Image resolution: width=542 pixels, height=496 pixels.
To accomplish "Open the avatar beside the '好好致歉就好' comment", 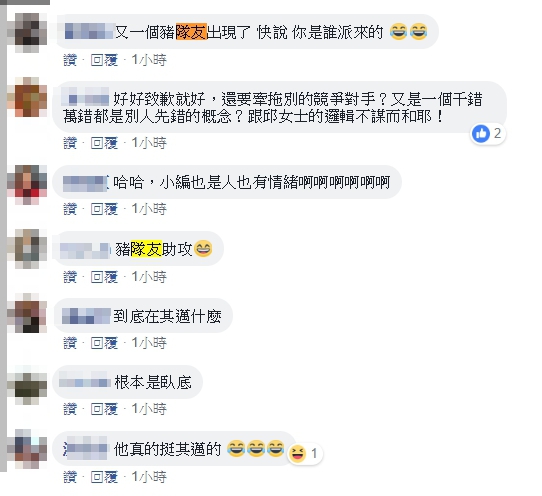I will pyautogui.click(x=27, y=97).
